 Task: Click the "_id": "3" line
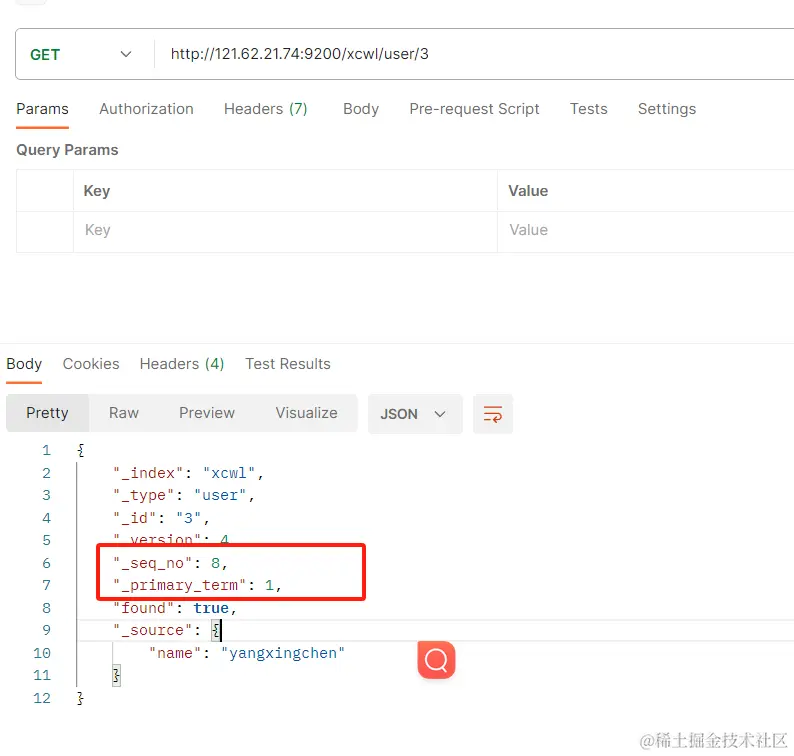point(162,519)
